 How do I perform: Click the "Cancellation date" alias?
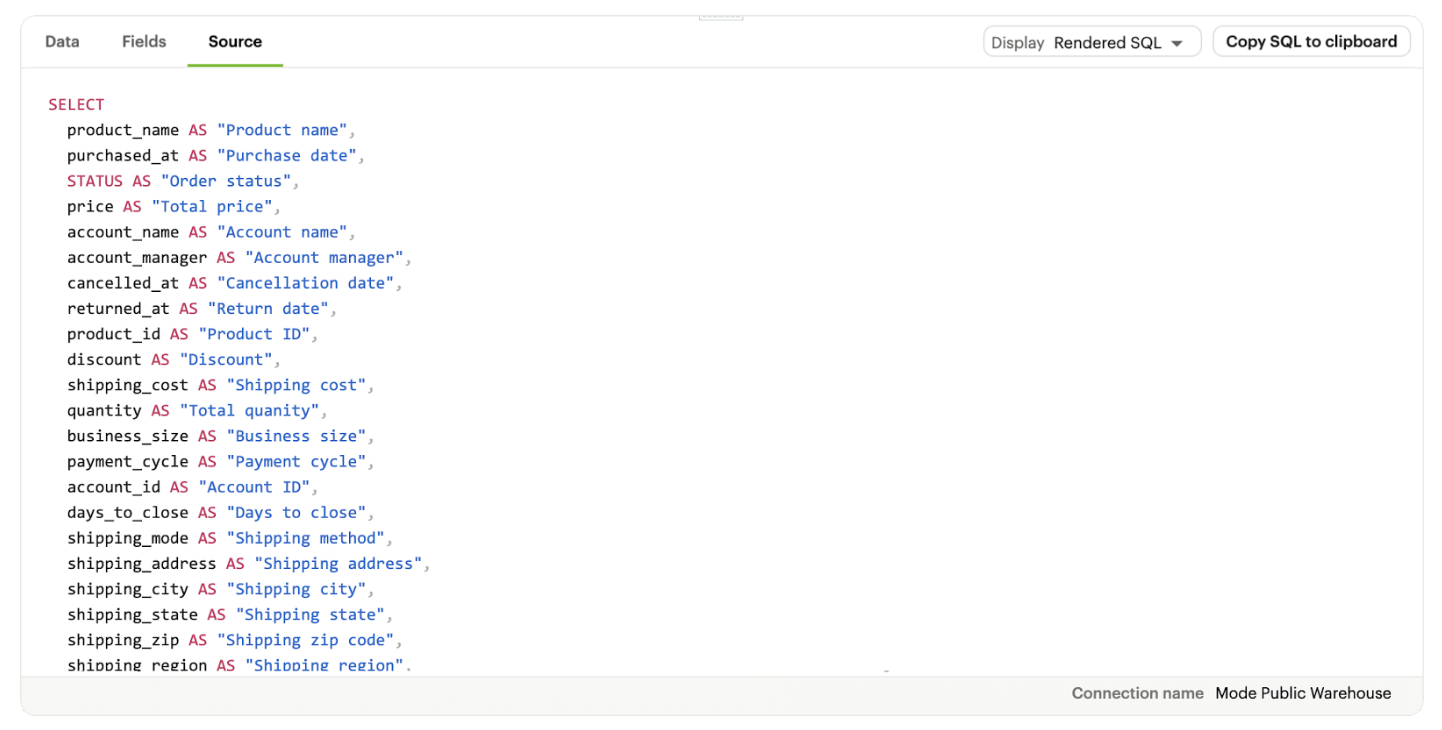click(306, 283)
